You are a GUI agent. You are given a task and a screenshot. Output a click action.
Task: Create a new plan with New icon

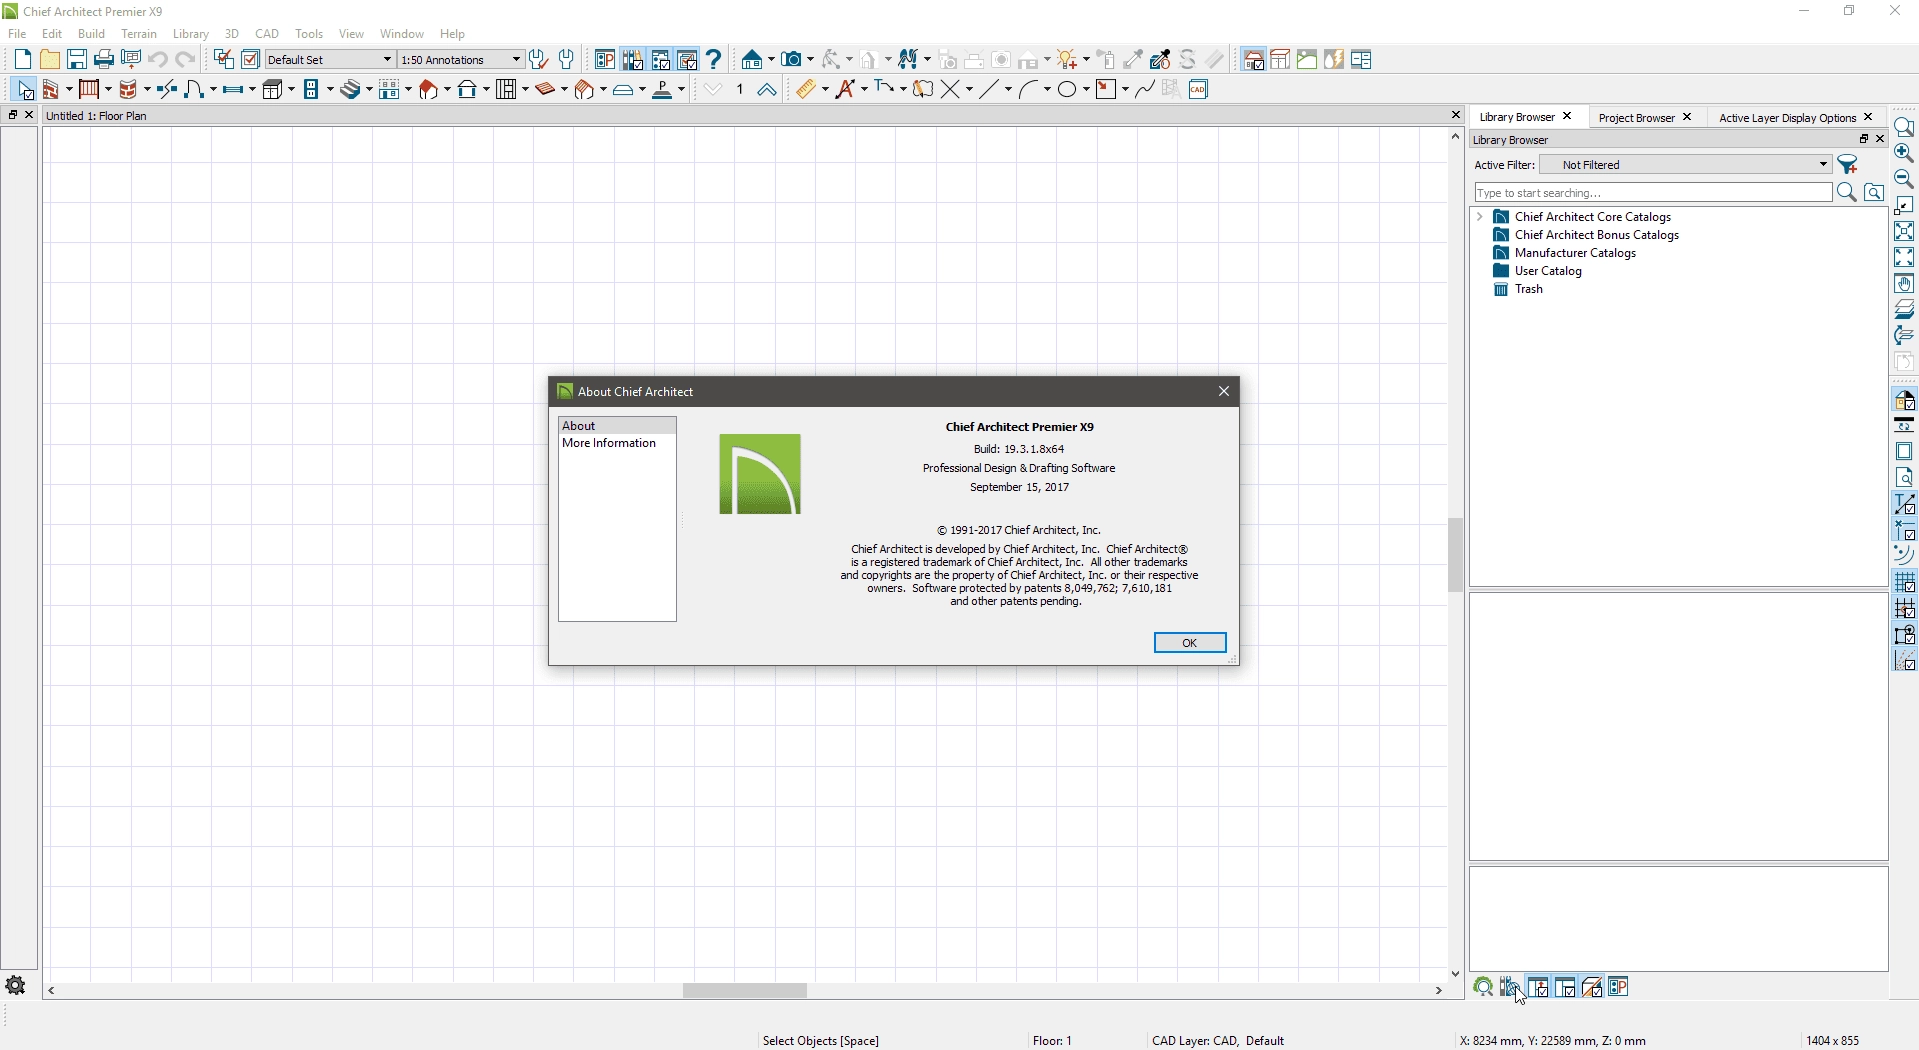click(23, 60)
